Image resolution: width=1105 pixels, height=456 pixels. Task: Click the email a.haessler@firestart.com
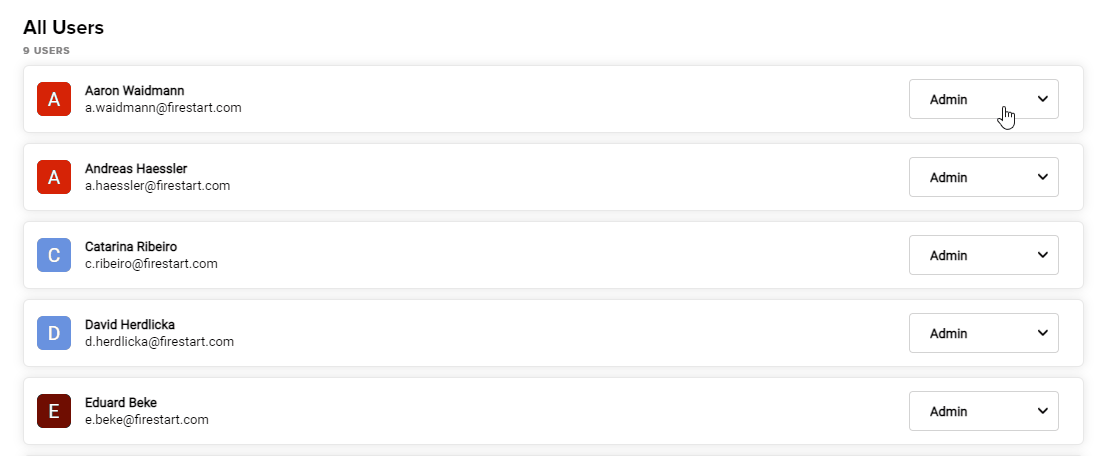157,186
